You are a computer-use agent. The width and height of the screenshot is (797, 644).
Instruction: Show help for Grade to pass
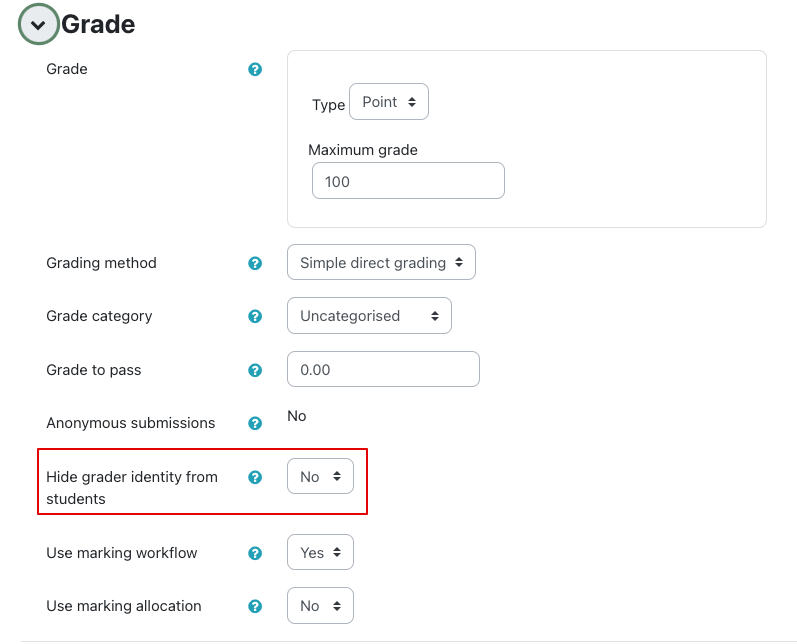tap(255, 370)
